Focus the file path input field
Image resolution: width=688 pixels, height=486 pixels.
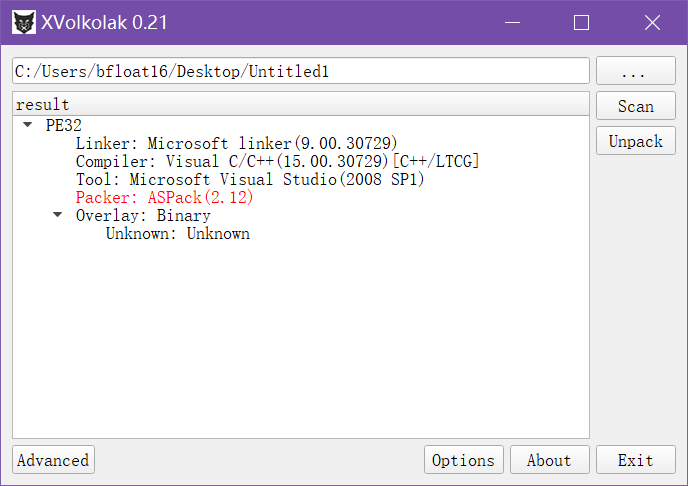tap(301, 71)
